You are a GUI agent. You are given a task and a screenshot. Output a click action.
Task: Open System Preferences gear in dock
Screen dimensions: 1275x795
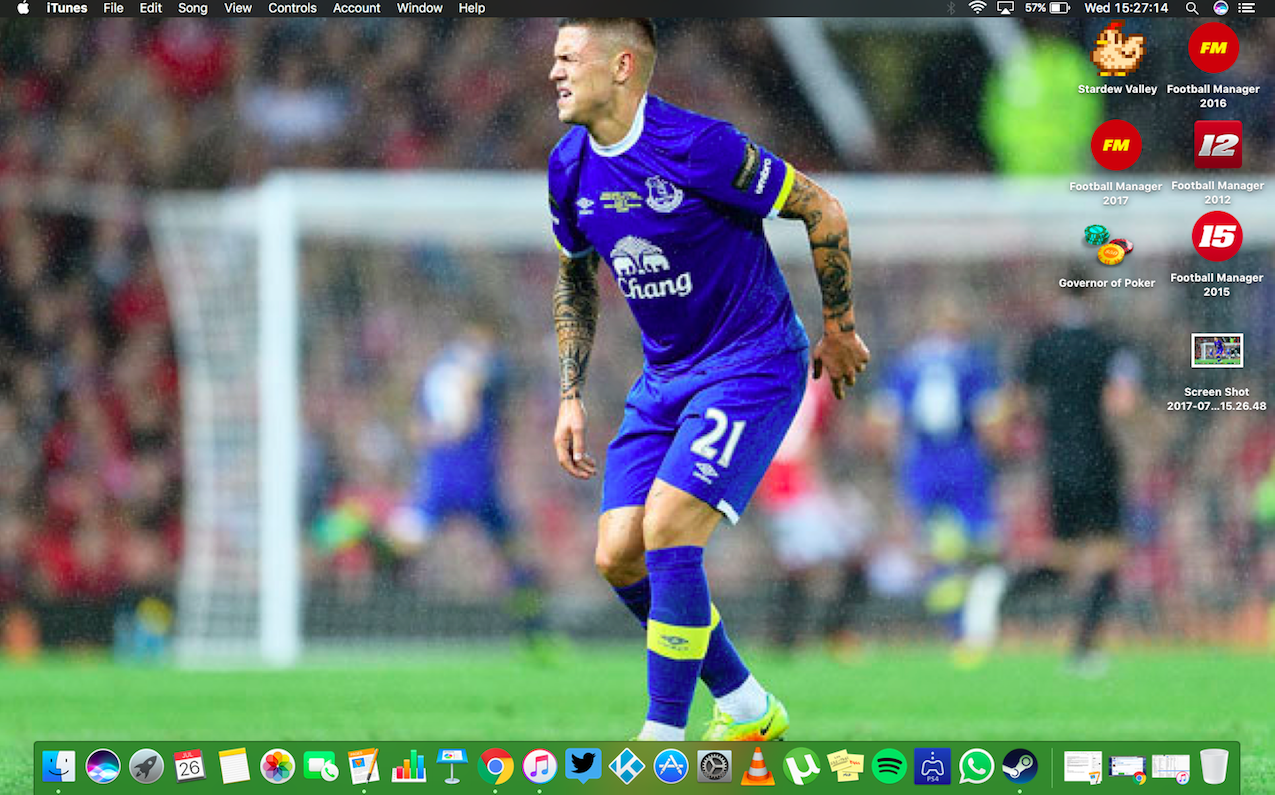[714, 767]
